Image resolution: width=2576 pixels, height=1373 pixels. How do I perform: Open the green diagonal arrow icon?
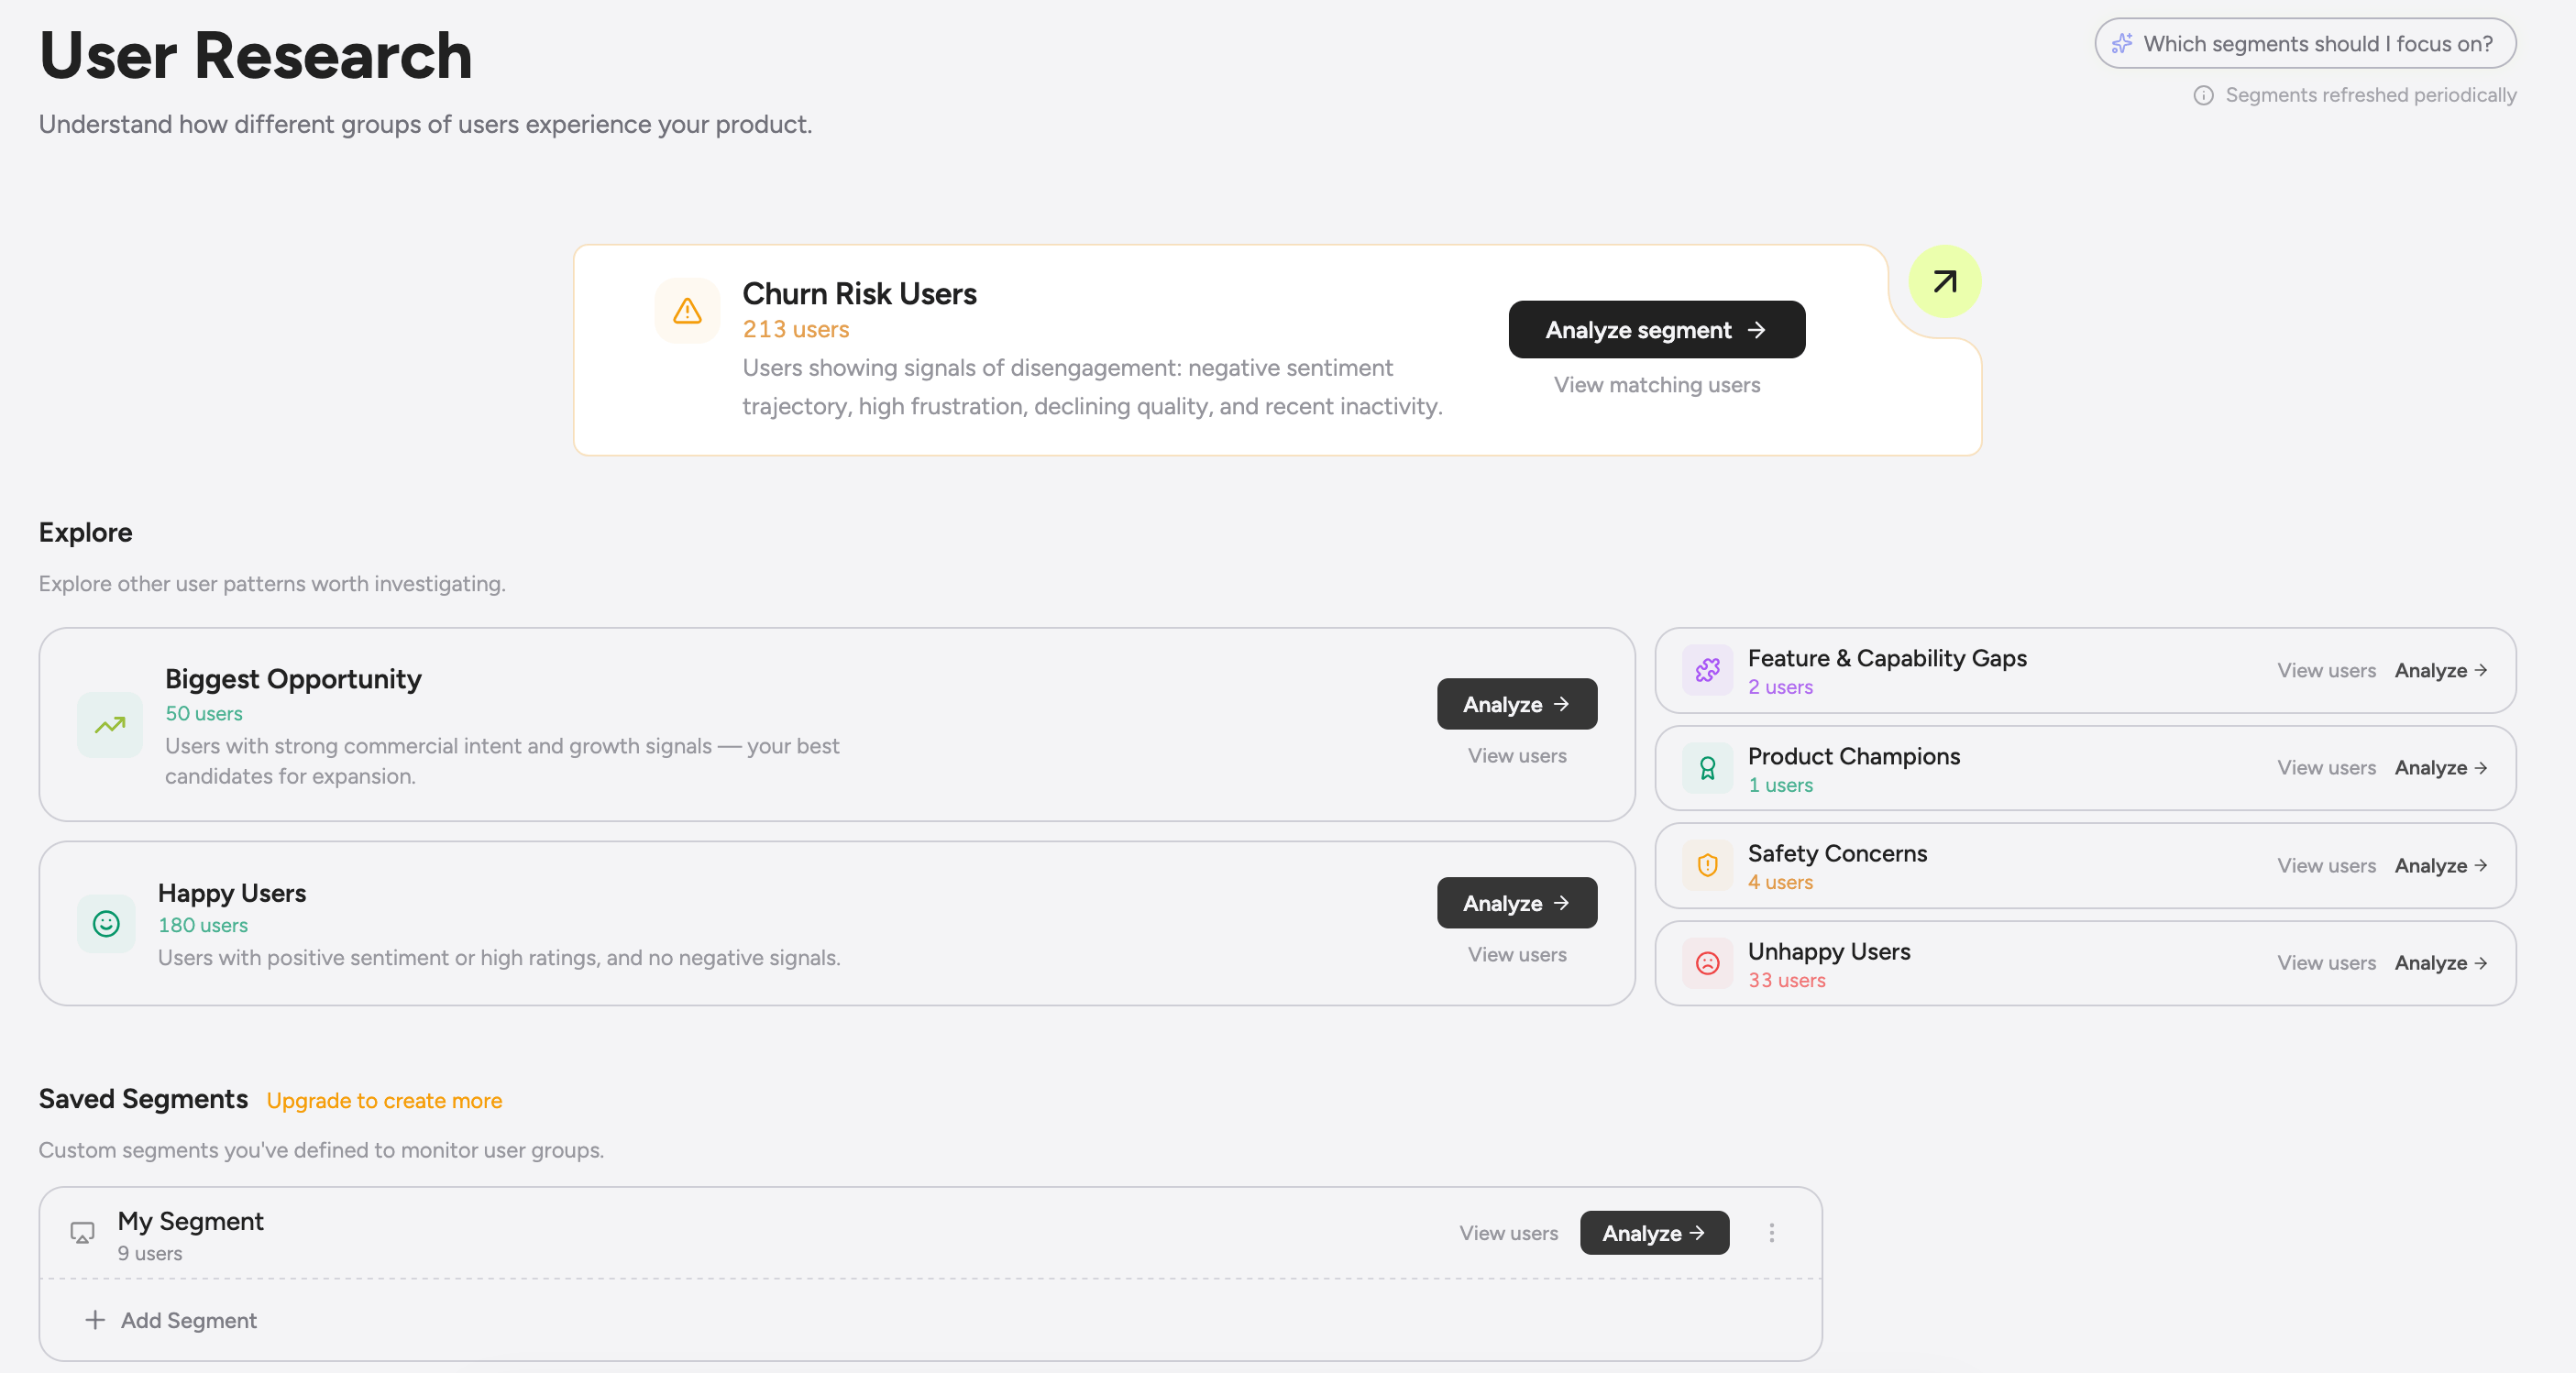tap(1944, 282)
